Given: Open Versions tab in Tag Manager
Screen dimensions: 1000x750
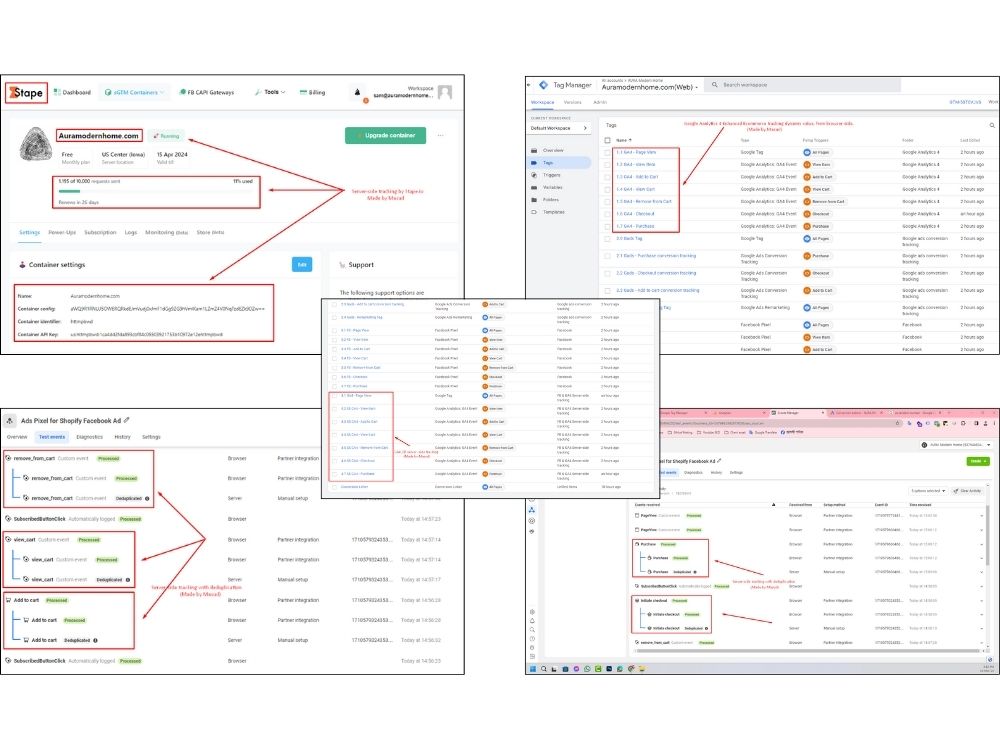Looking at the screenshot, I should pyautogui.click(x=572, y=102).
